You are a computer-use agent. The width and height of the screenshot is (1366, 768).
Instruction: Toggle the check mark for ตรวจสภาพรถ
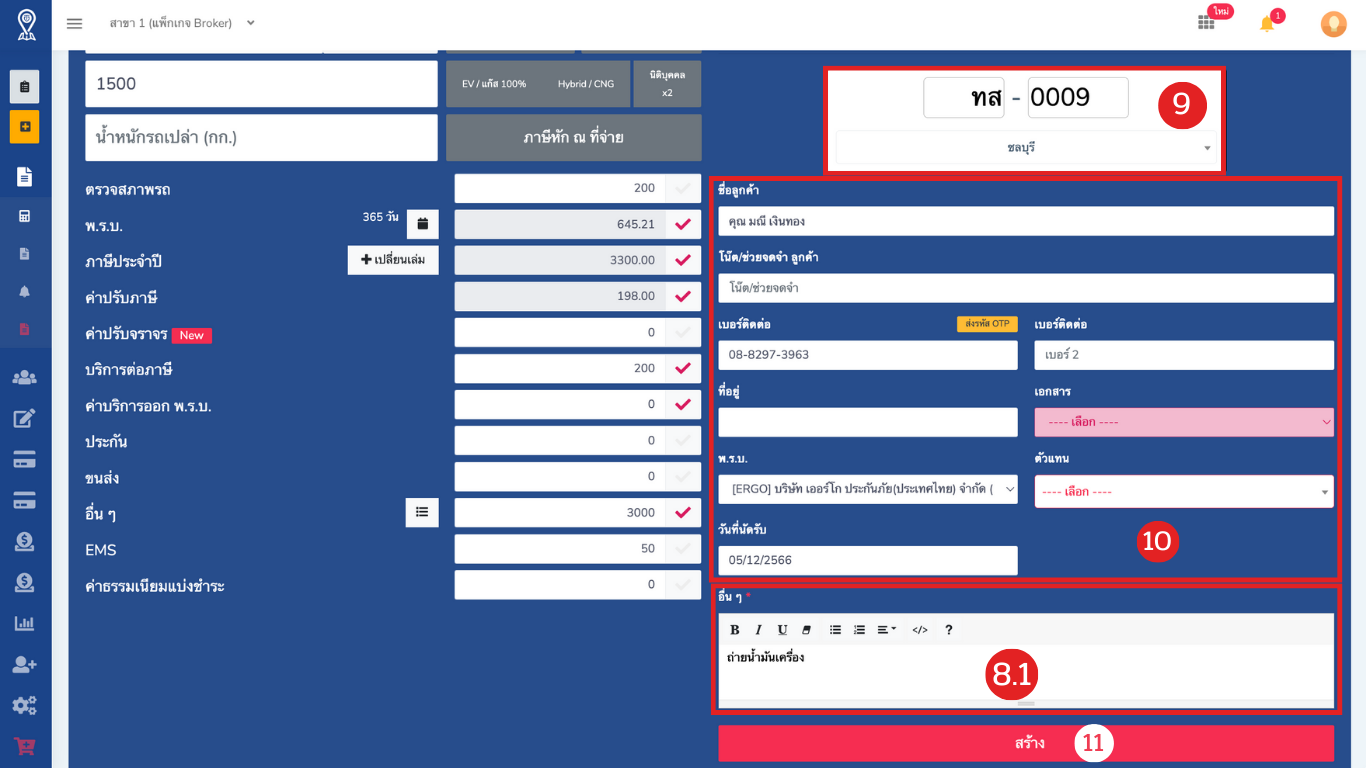click(x=683, y=188)
